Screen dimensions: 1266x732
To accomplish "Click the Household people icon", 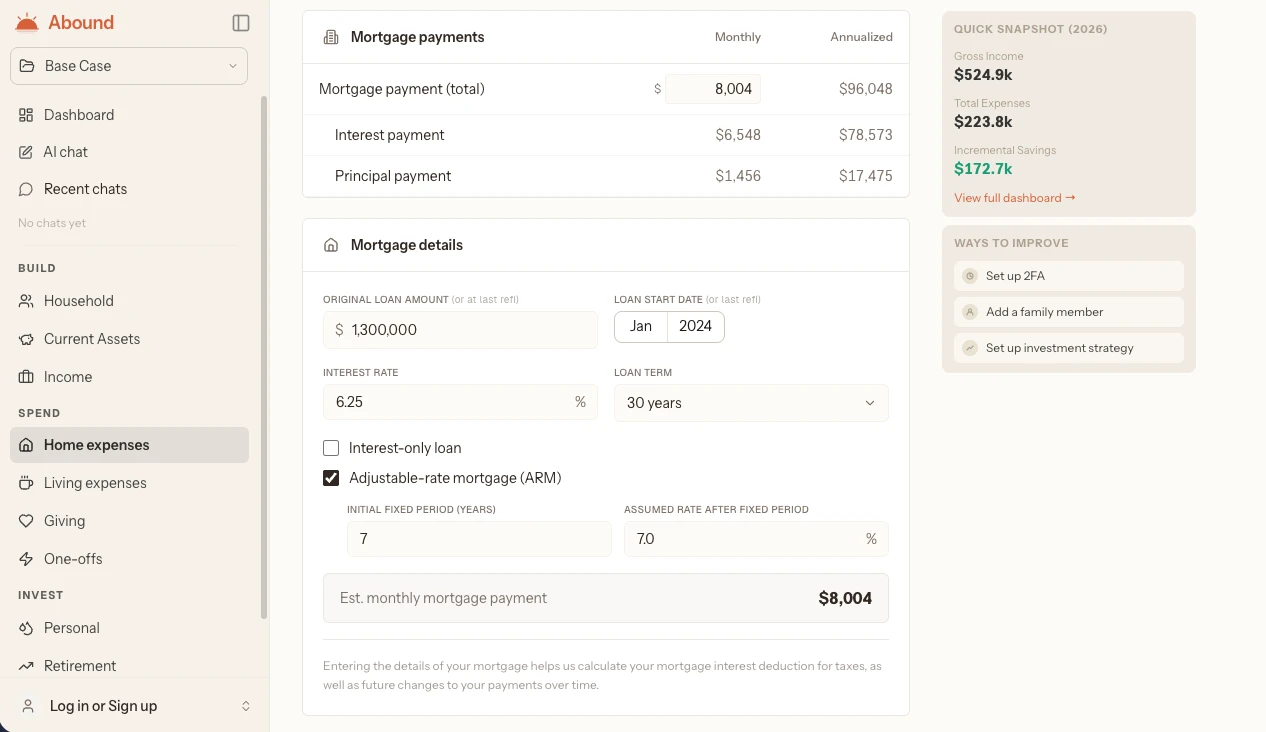I will (26, 301).
